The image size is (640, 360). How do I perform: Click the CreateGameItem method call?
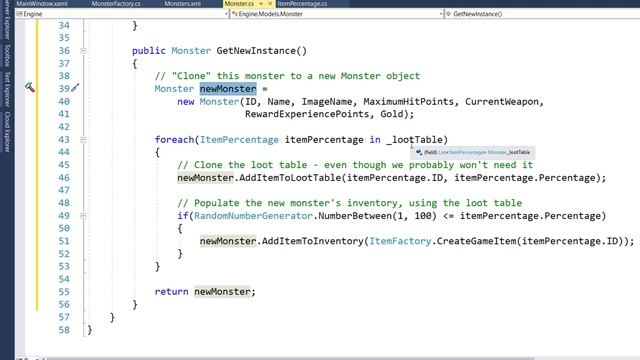tap(476, 241)
